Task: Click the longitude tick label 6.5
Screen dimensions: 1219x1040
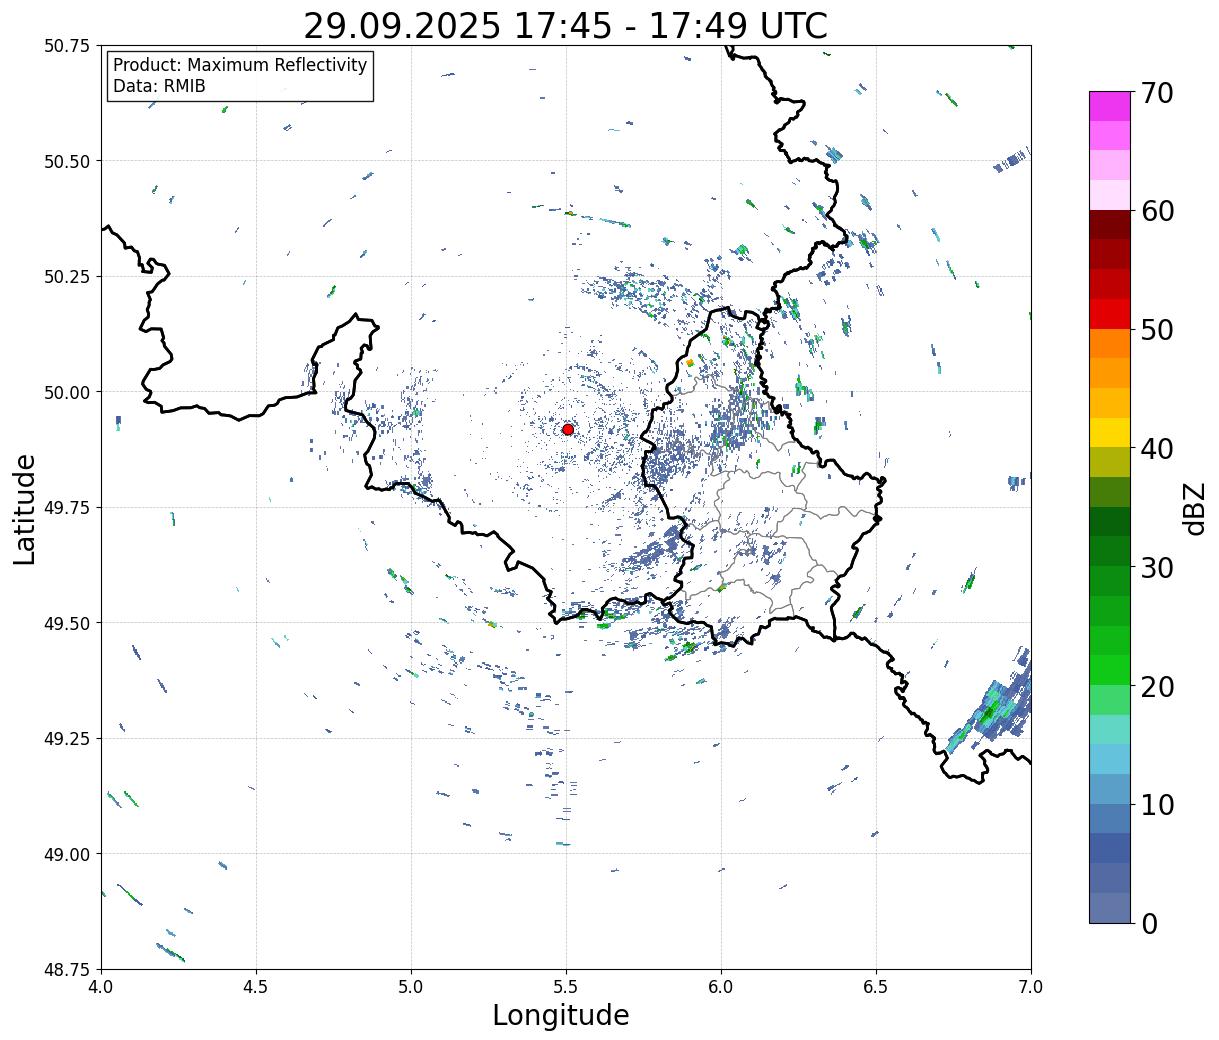Action: (x=876, y=987)
